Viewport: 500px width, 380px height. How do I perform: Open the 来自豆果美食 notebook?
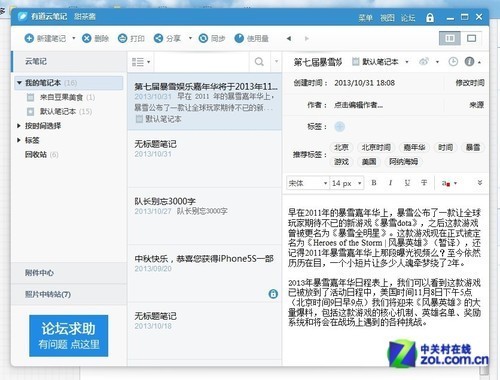tap(61, 97)
